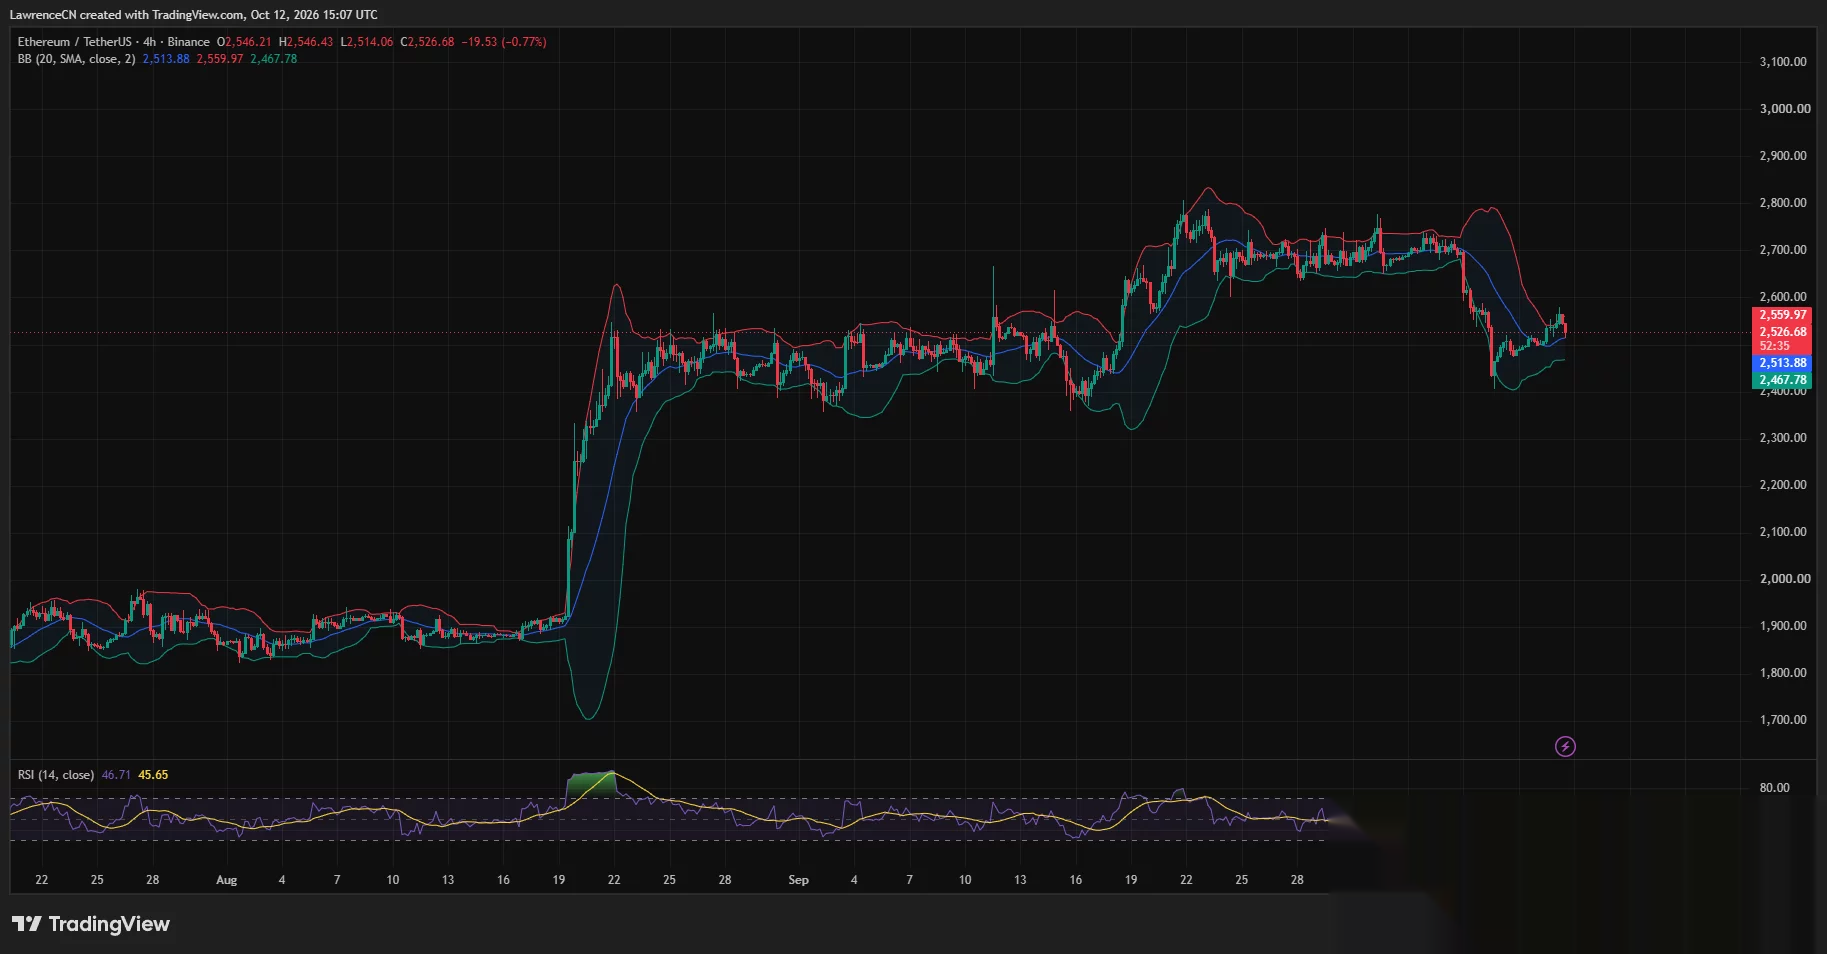Click the blue 2,513.88 tag on price axis
The image size is (1827, 954).
point(1782,363)
